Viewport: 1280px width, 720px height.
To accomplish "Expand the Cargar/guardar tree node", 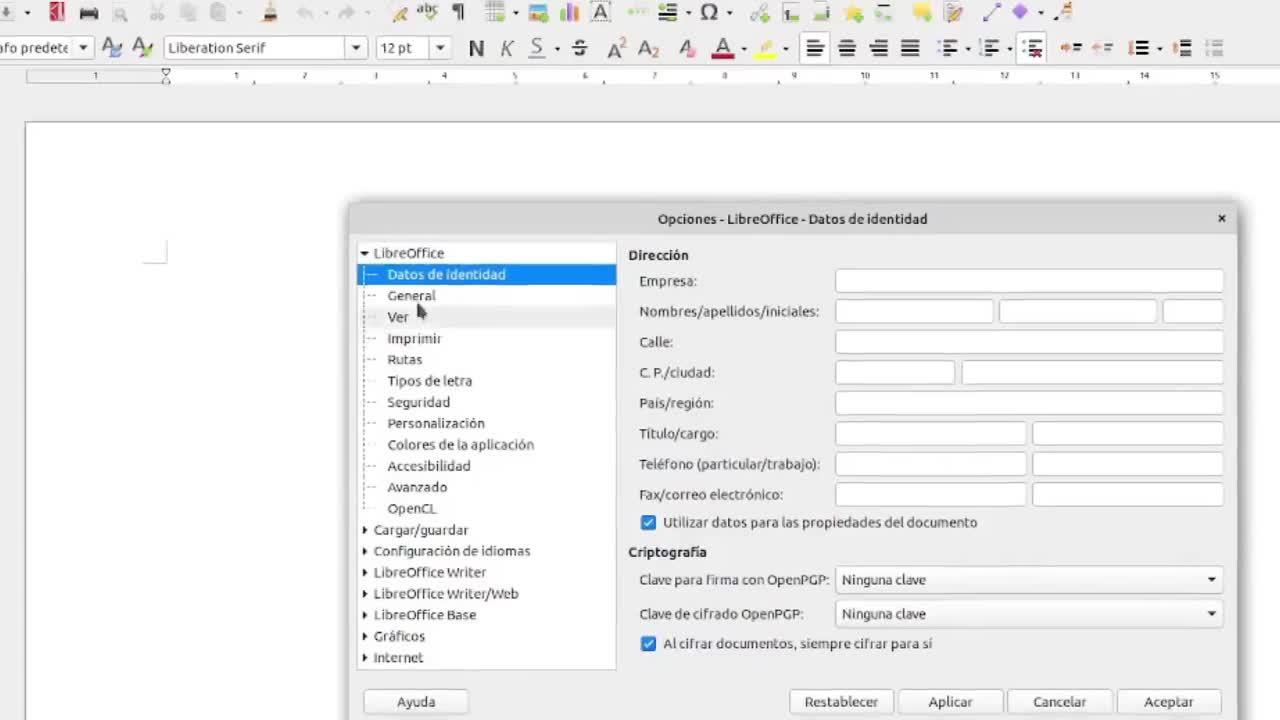I will [365, 530].
